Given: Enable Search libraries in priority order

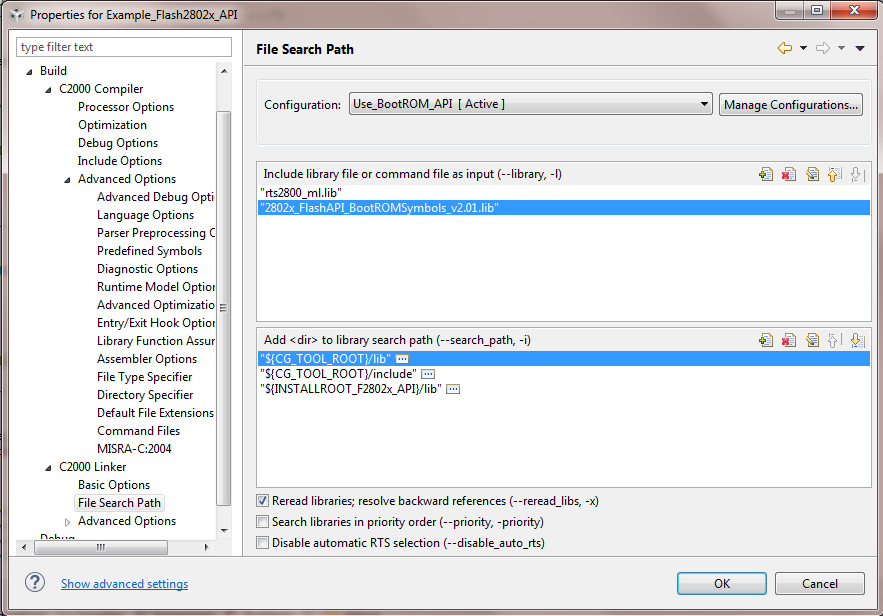Looking at the screenshot, I should coord(263,522).
